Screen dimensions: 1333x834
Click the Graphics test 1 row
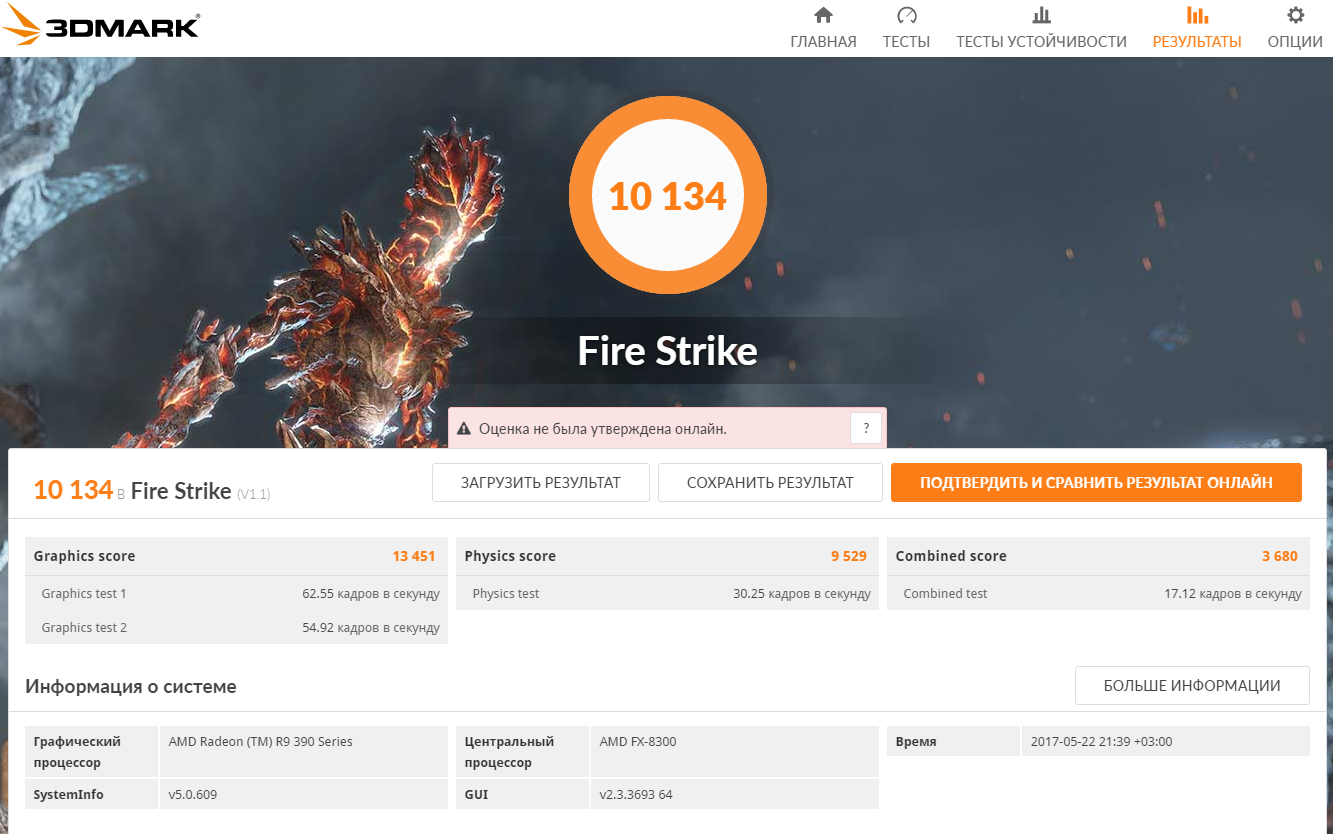tap(236, 593)
